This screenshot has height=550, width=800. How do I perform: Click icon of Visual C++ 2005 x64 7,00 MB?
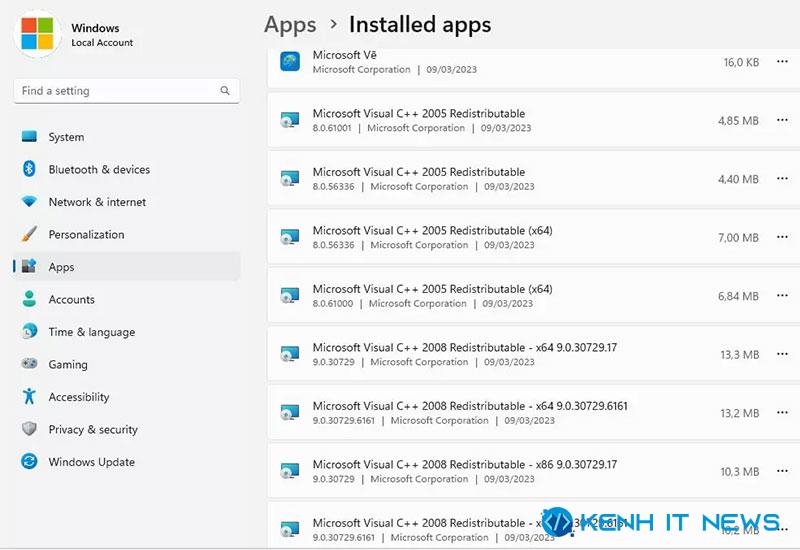[290, 237]
